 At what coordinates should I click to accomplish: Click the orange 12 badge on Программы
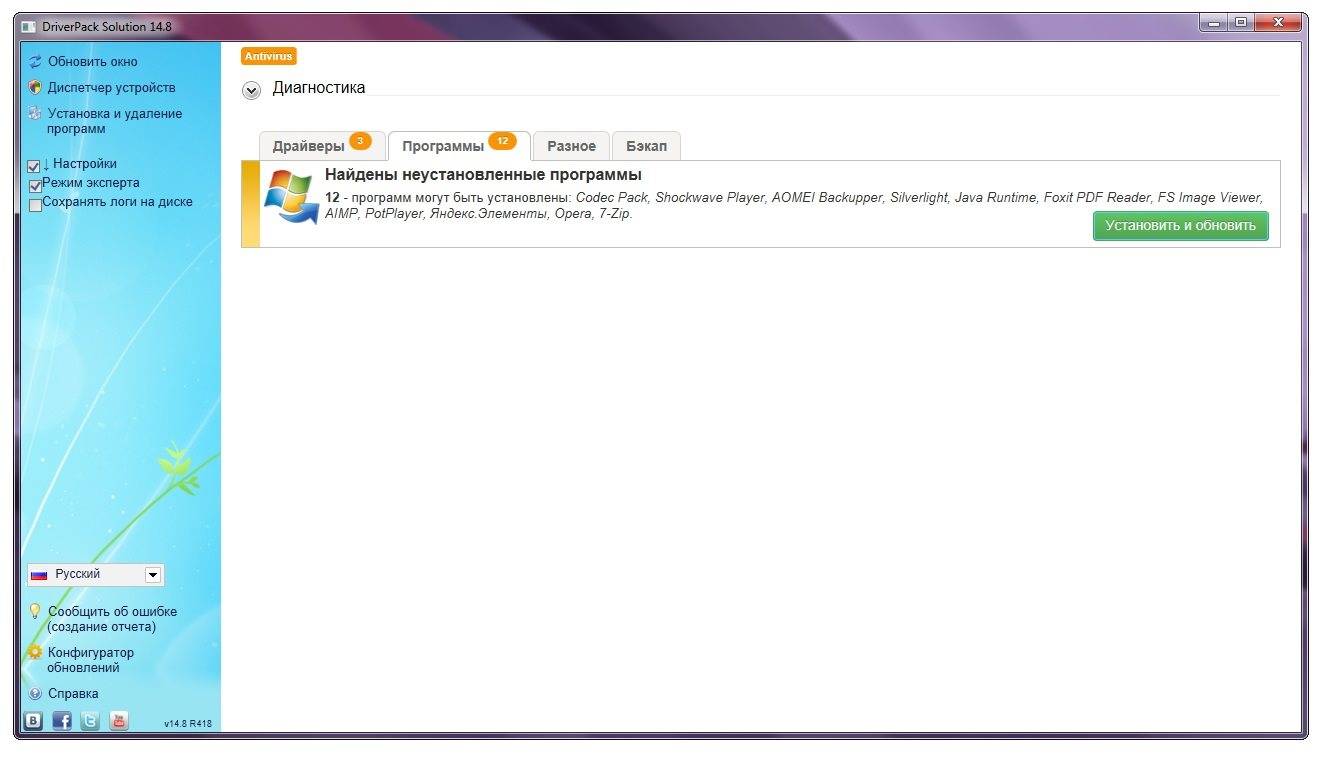coord(502,141)
